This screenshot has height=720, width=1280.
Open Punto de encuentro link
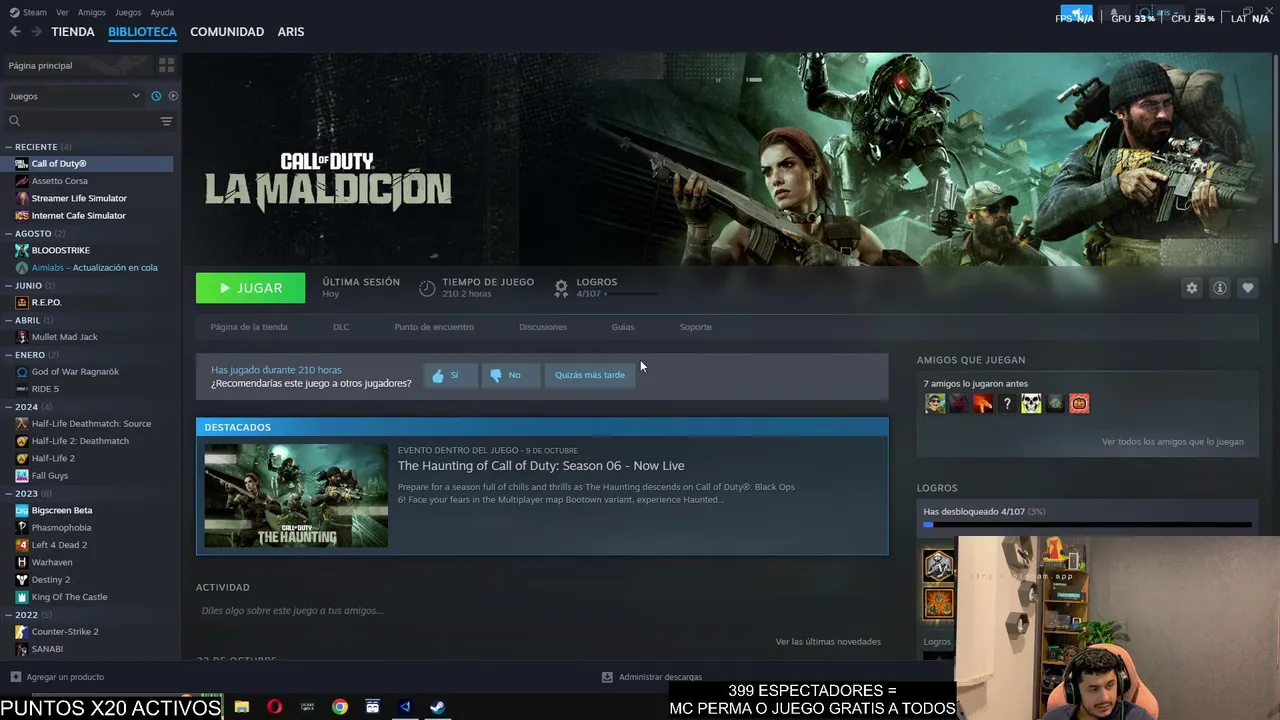click(x=434, y=327)
